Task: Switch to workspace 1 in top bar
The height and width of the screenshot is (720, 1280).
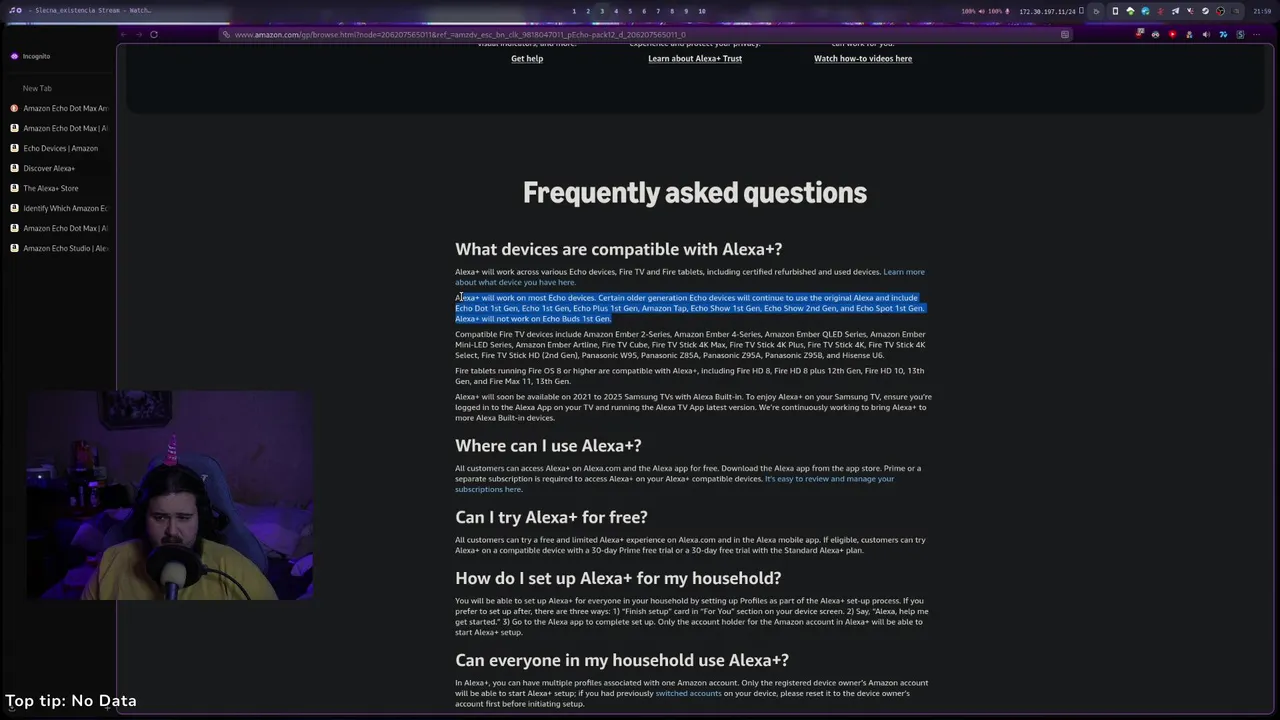Action: point(573,11)
